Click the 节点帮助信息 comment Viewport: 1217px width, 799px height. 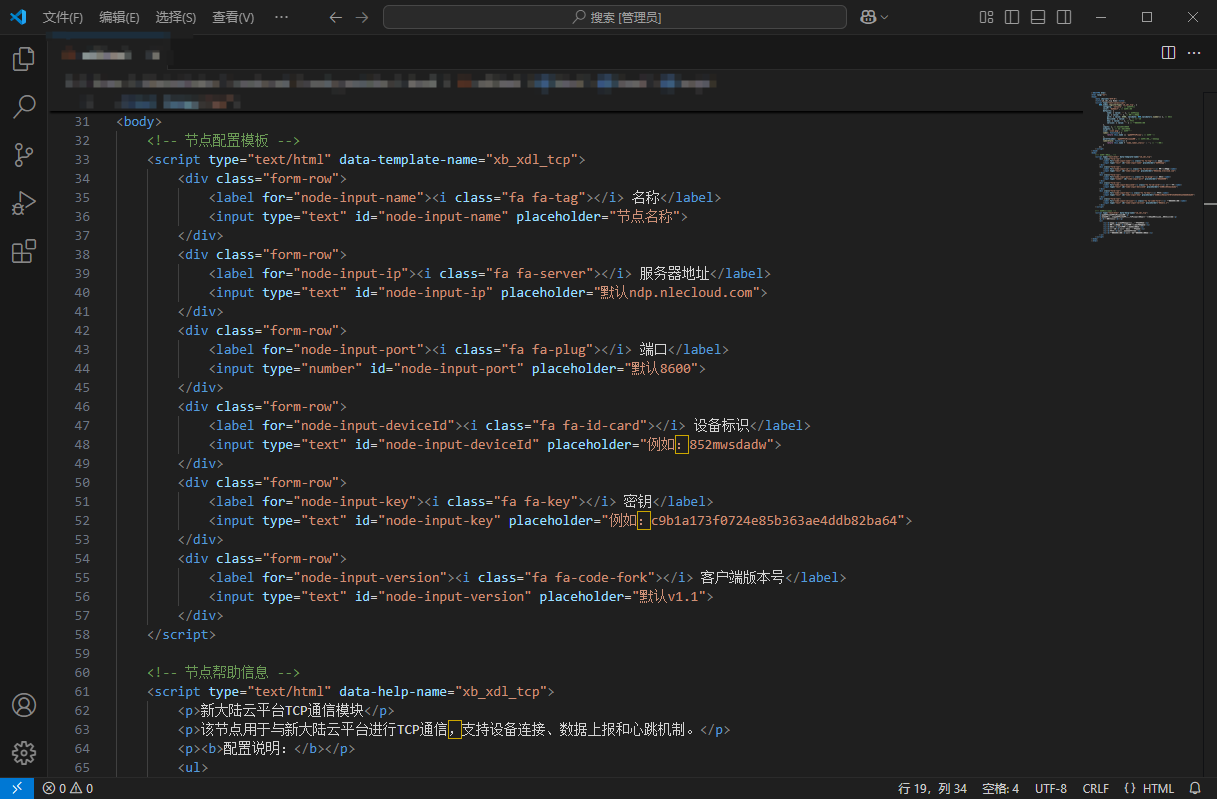pyautogui.click(x=223, y=672)
